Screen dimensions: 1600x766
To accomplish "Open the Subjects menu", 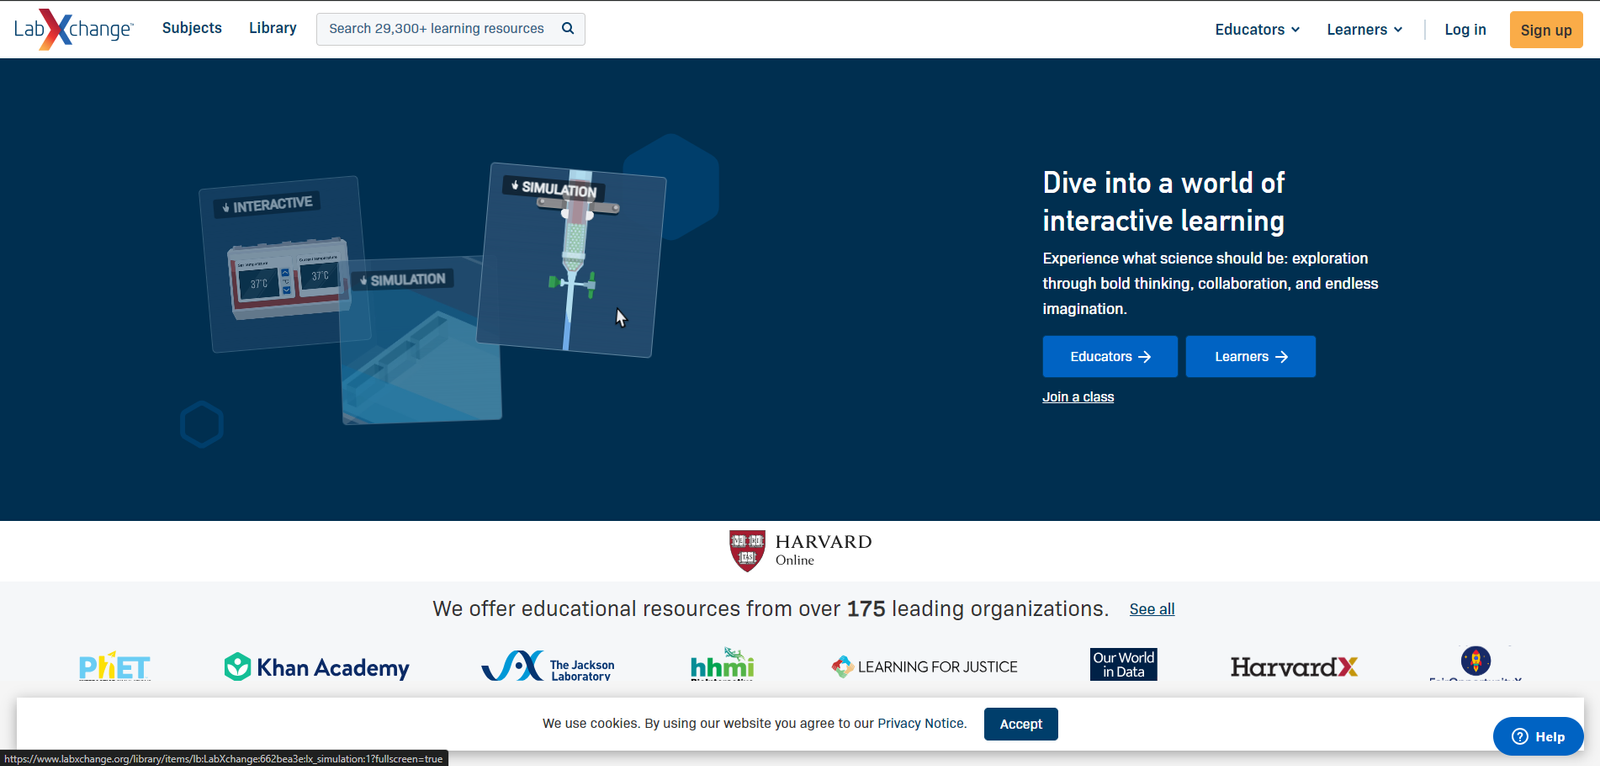I will [192, 28].
